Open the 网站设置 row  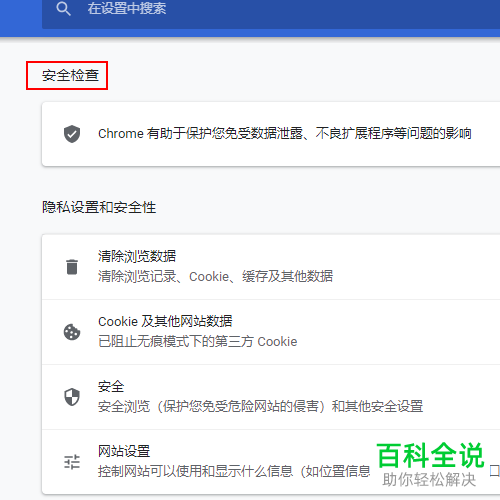271,462
